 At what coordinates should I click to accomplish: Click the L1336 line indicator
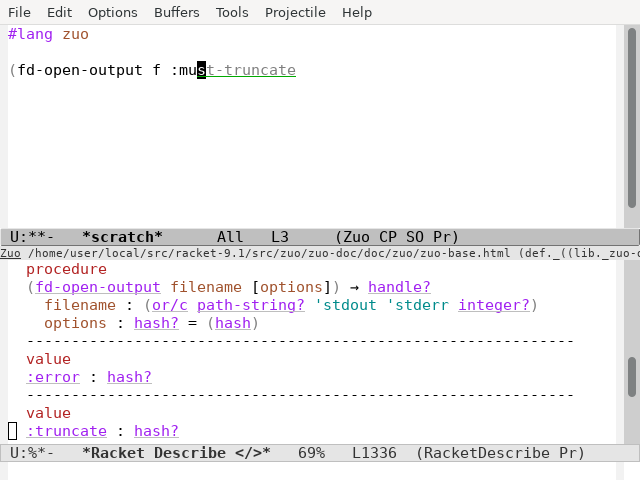click(374, 453)
